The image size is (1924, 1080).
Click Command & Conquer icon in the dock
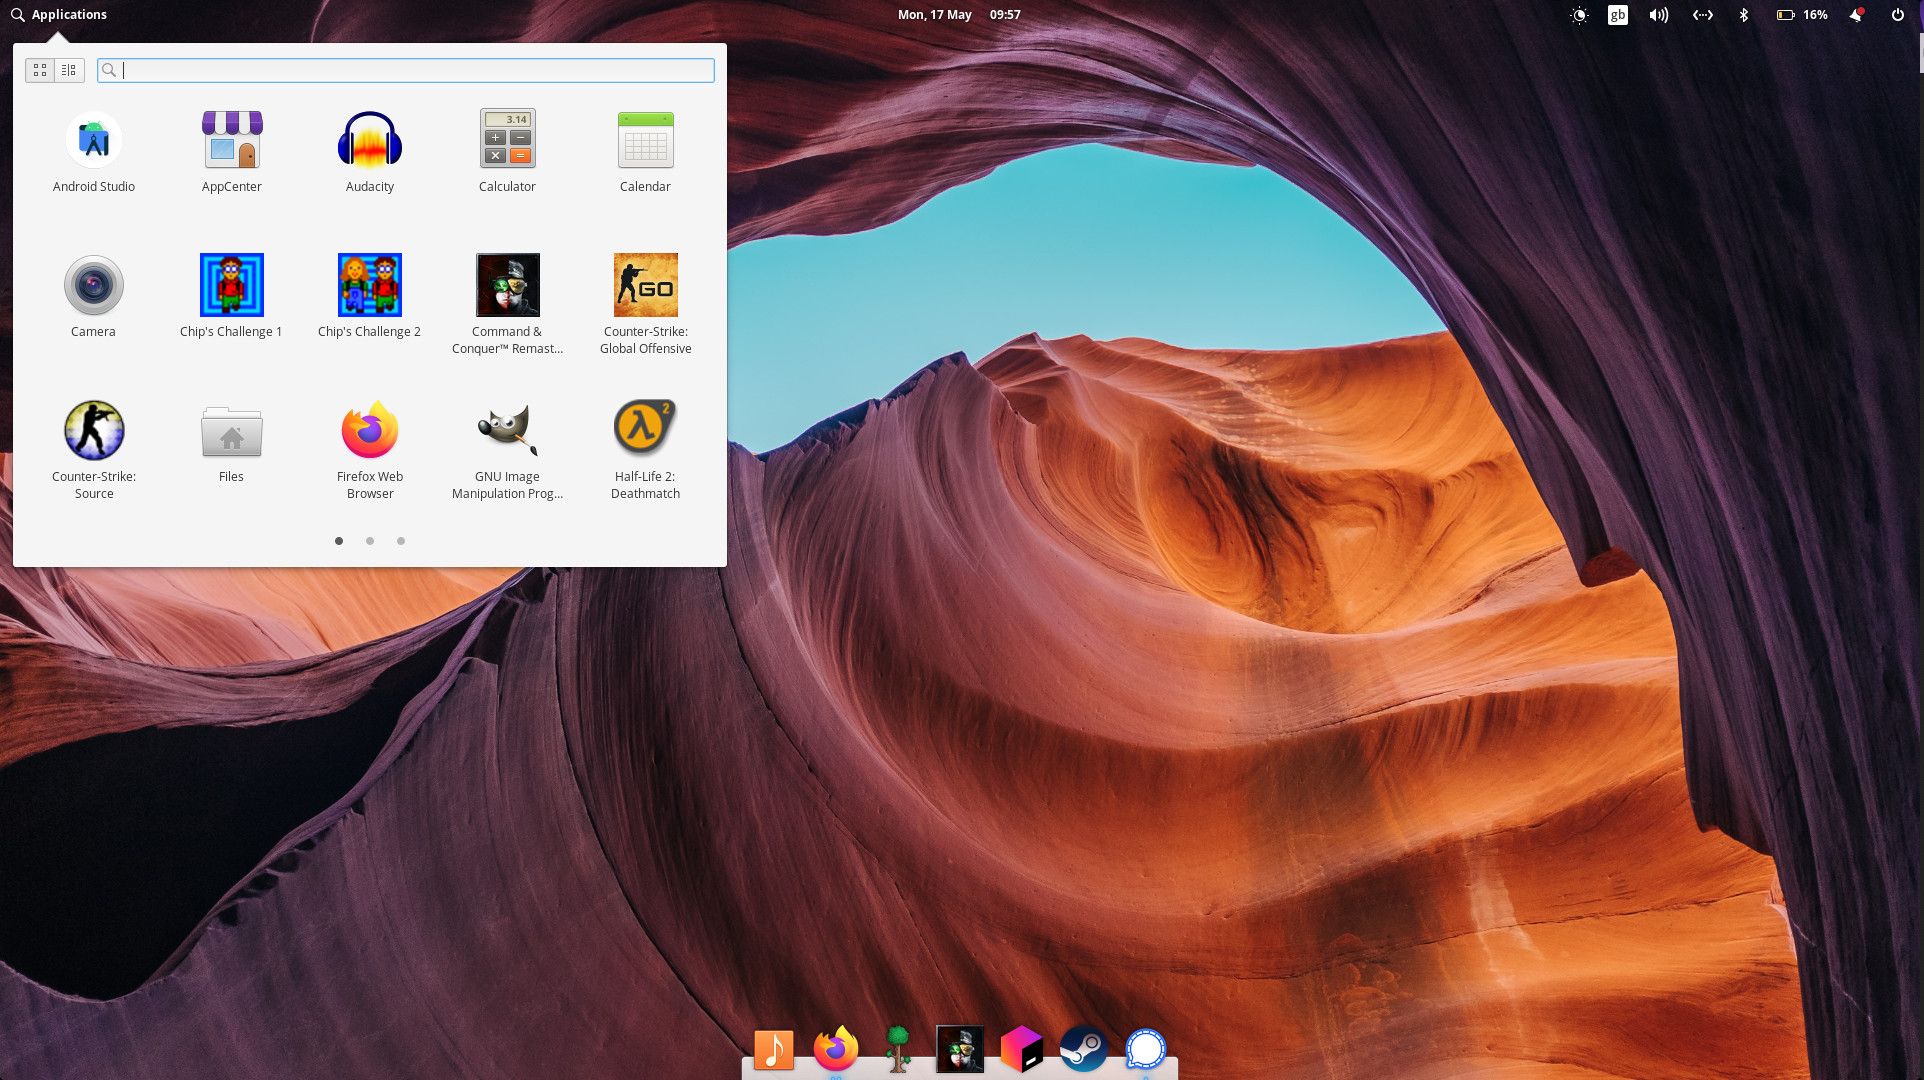[960, 1049]
